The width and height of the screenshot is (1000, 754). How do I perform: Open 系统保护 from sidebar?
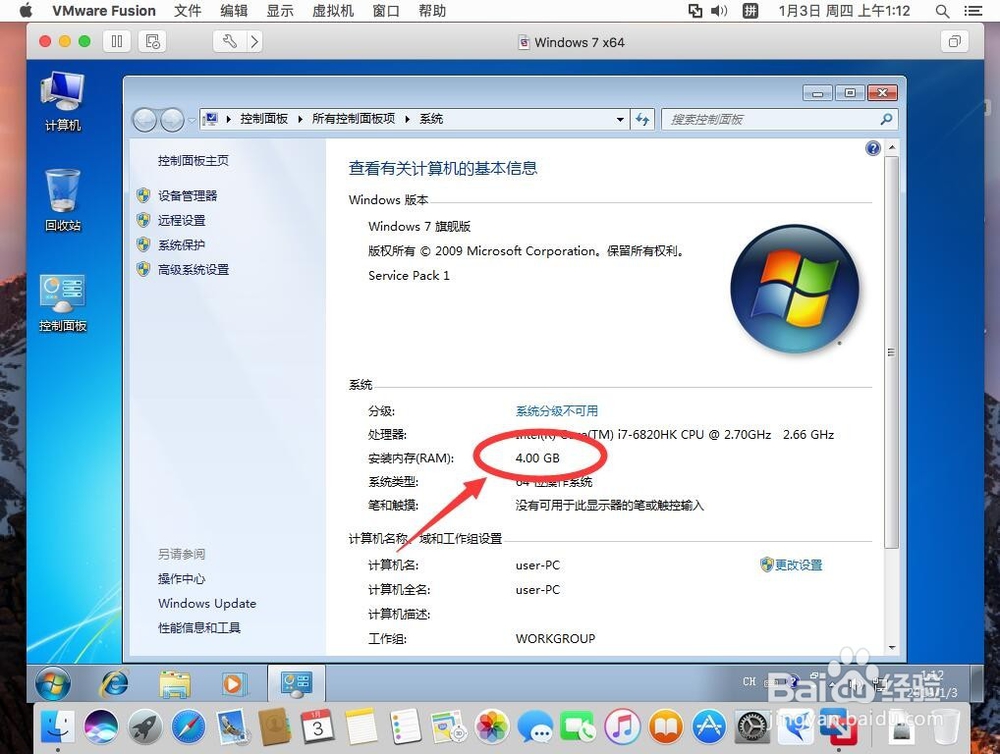[182, 245]
